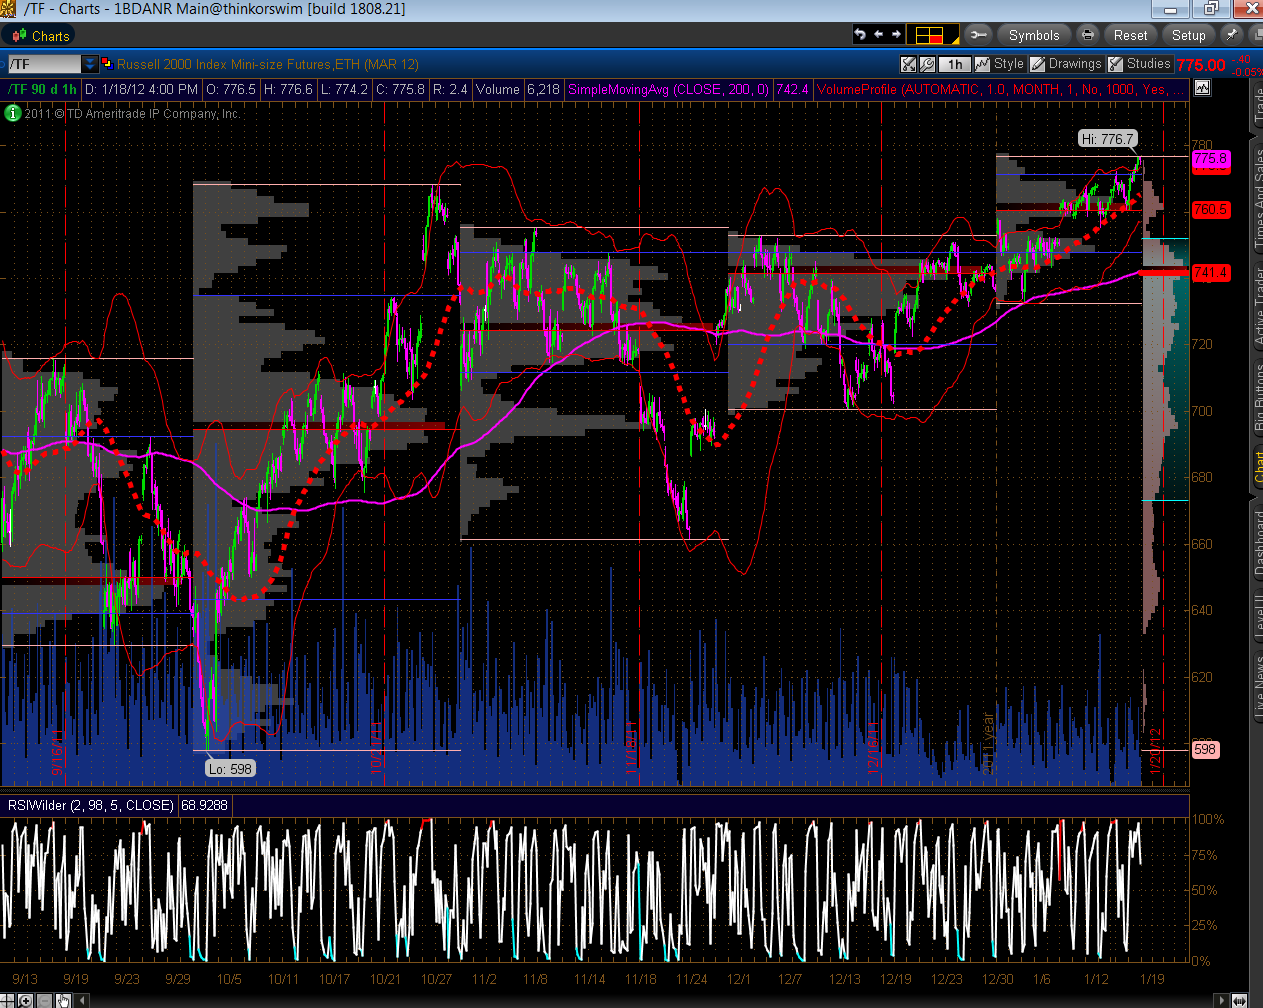Click the Lo: 598 price bubble
Image resolution: width=1263 pixels, height=1008 pixels.
click(230, 769)
